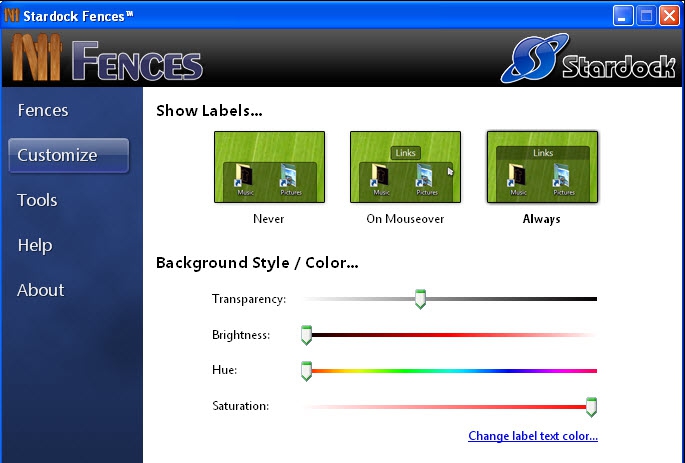Screen dimensions: 685x463
Task: Click the Hue slider handle
Action: point(306,371)
